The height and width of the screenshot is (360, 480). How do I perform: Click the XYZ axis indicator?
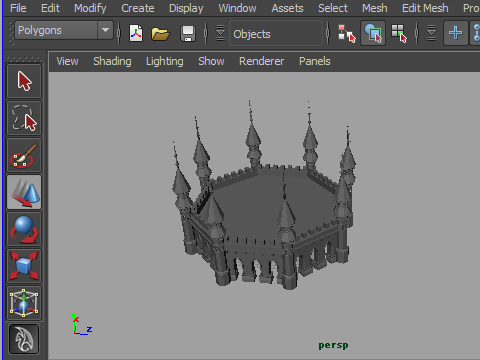point(81,324)
